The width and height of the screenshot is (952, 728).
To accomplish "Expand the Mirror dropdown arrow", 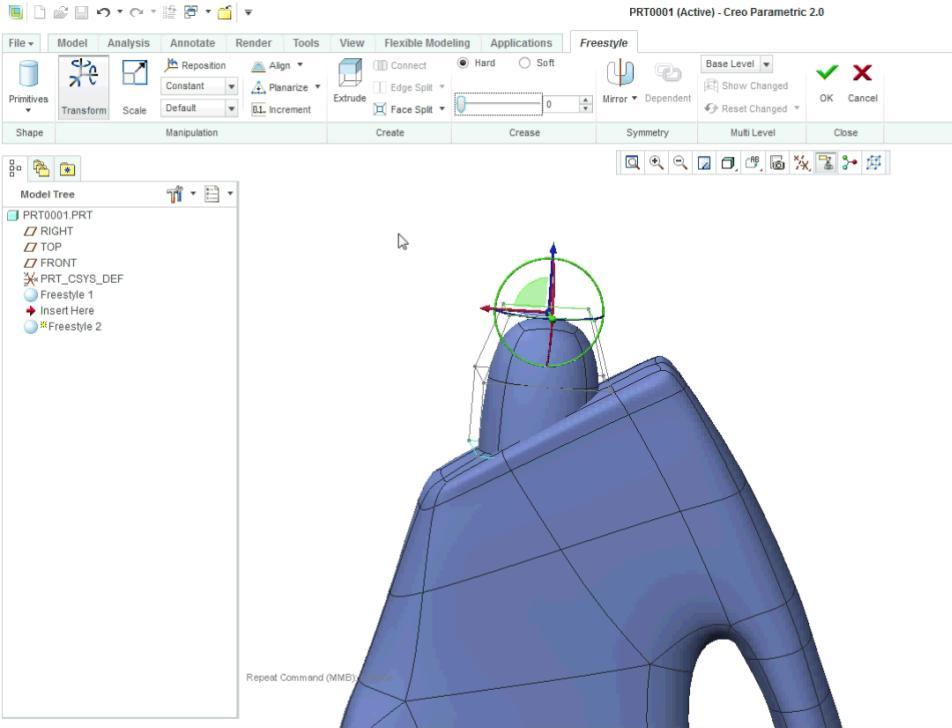I will 634,98.
